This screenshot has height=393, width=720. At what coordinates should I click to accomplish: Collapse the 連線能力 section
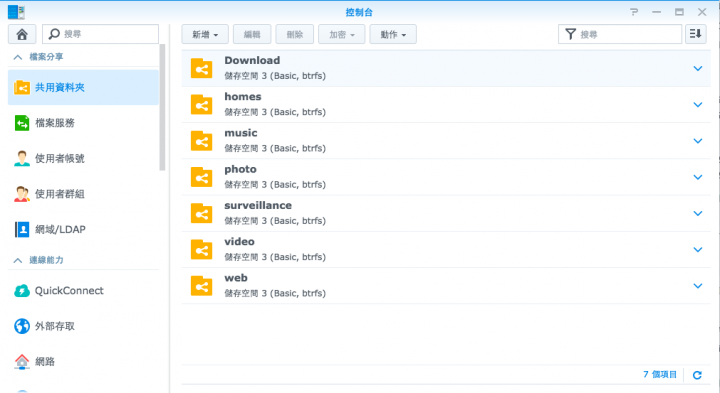[x=18, y=260]
